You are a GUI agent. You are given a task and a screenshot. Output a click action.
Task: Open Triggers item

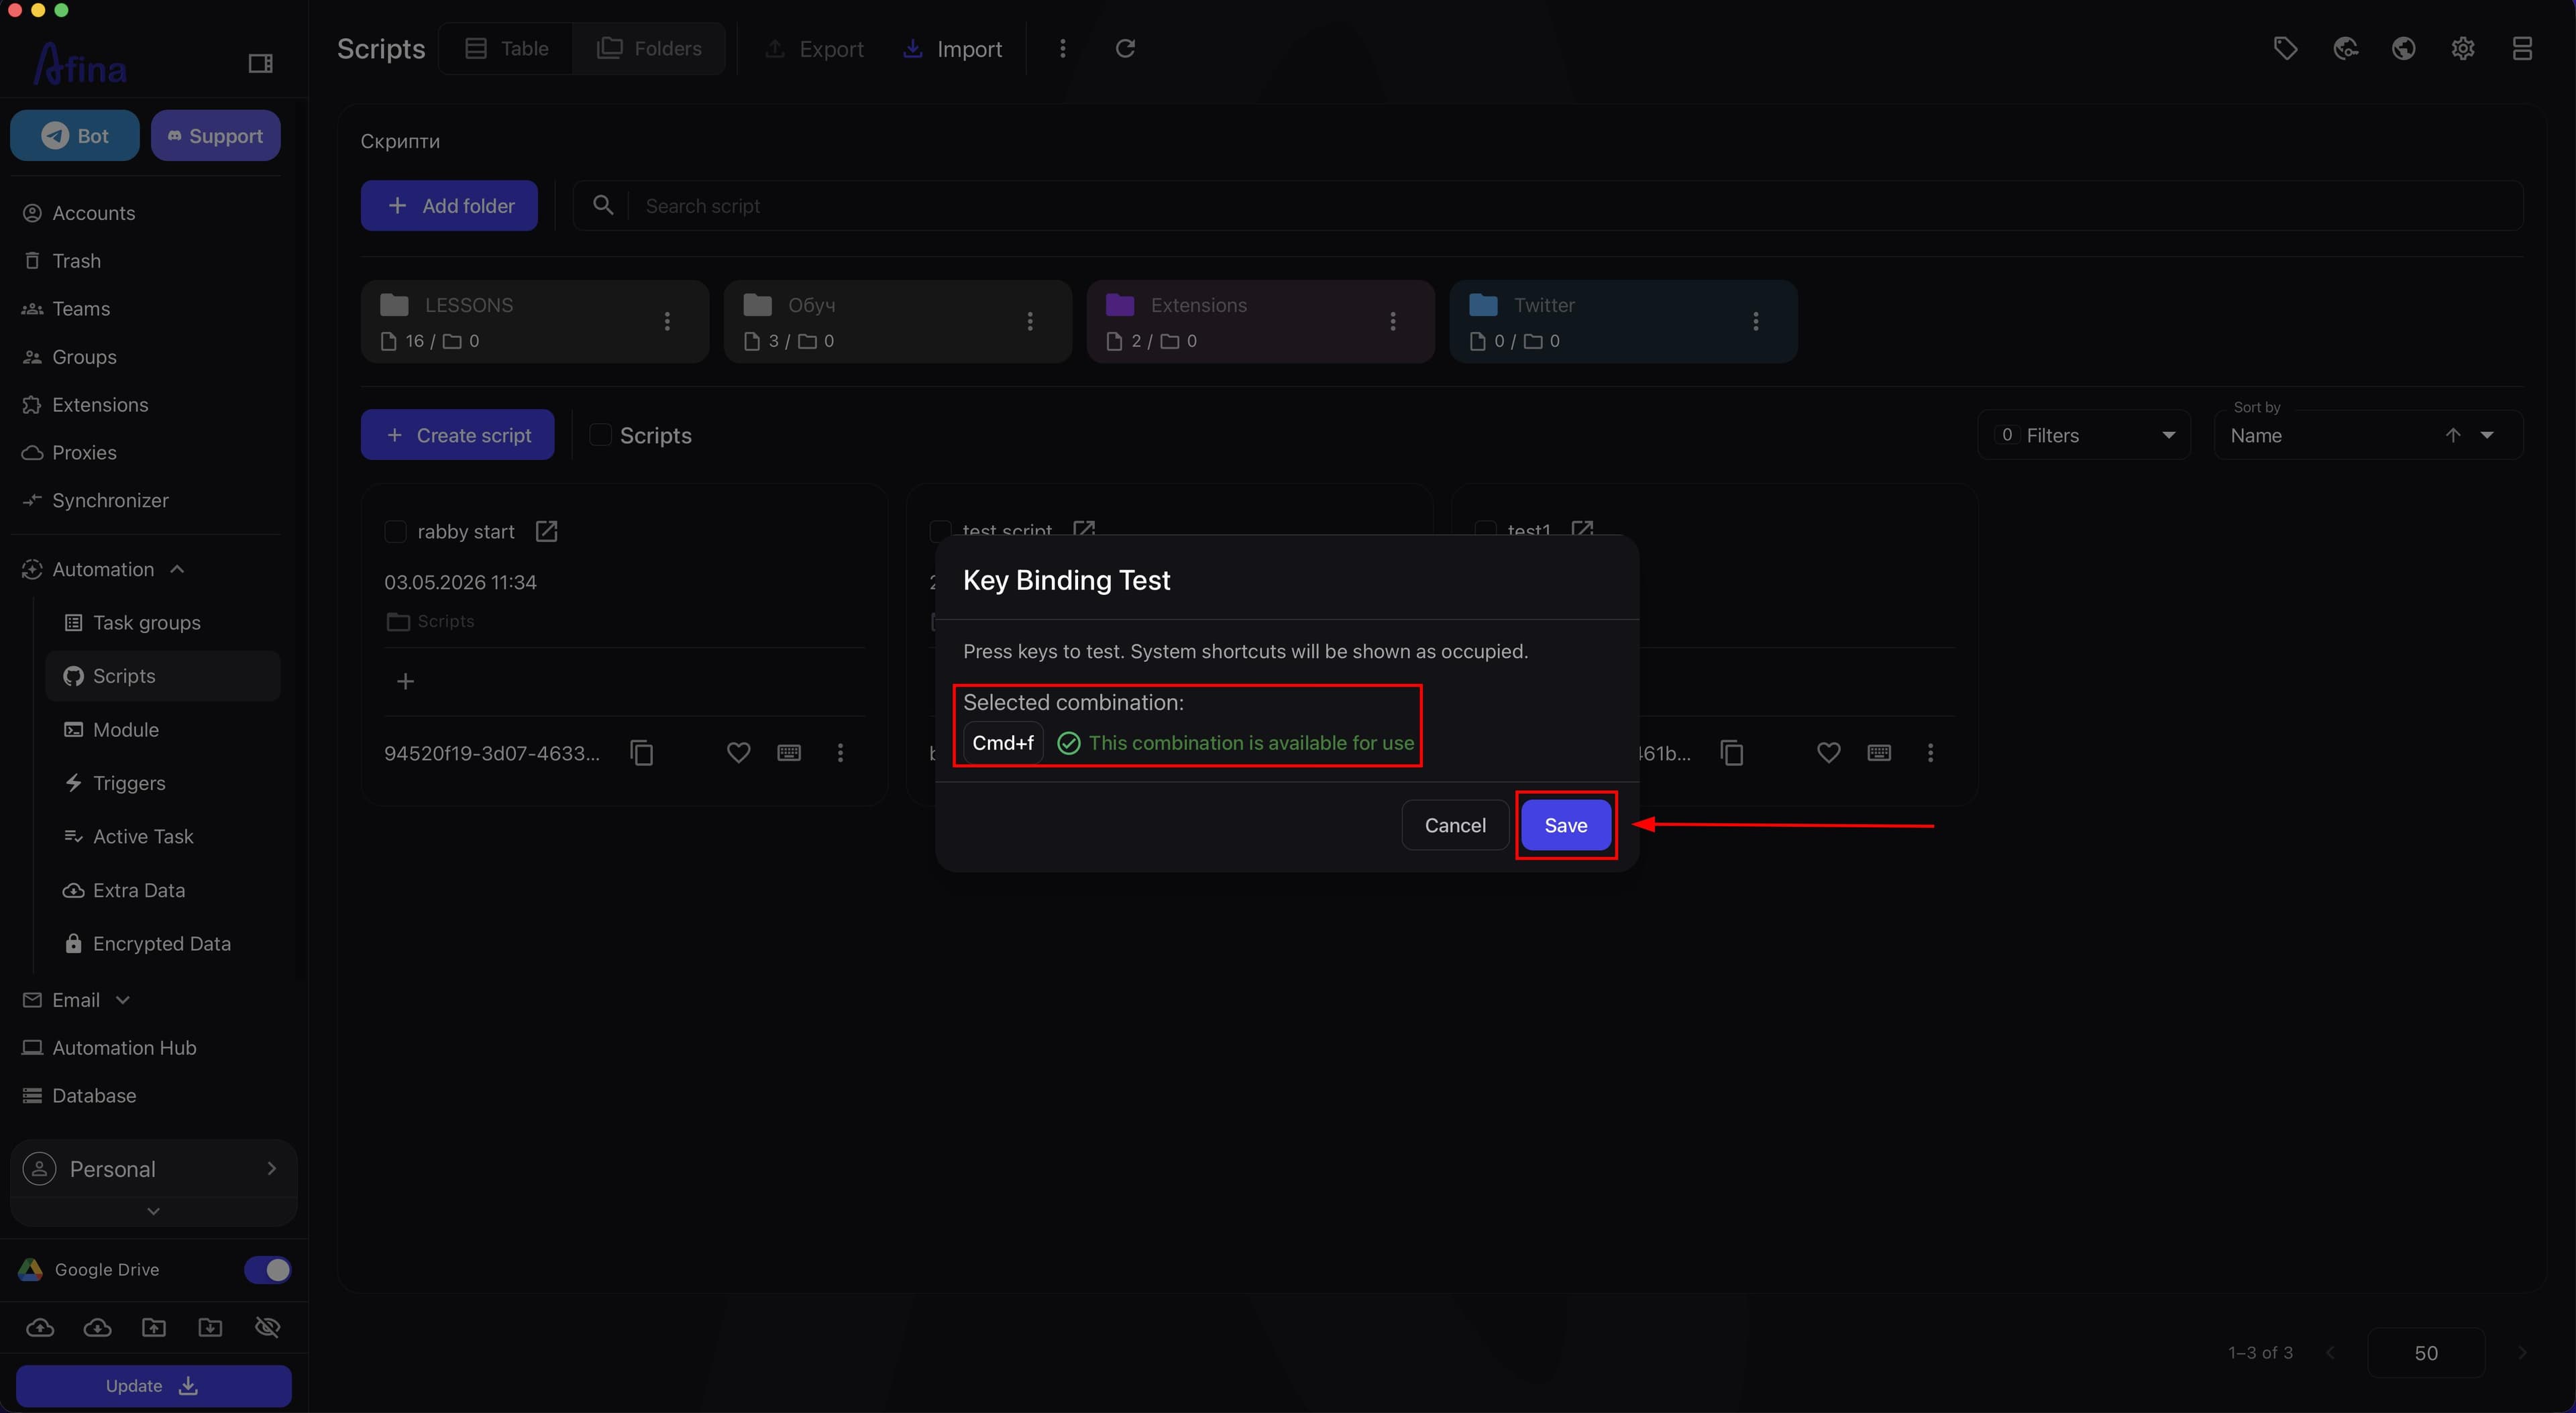pos(129,783)
